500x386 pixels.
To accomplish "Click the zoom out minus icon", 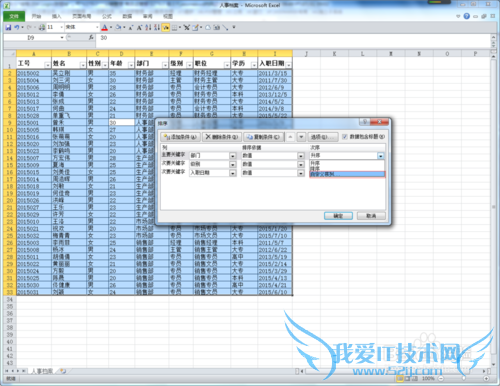I will click(441, 378).
